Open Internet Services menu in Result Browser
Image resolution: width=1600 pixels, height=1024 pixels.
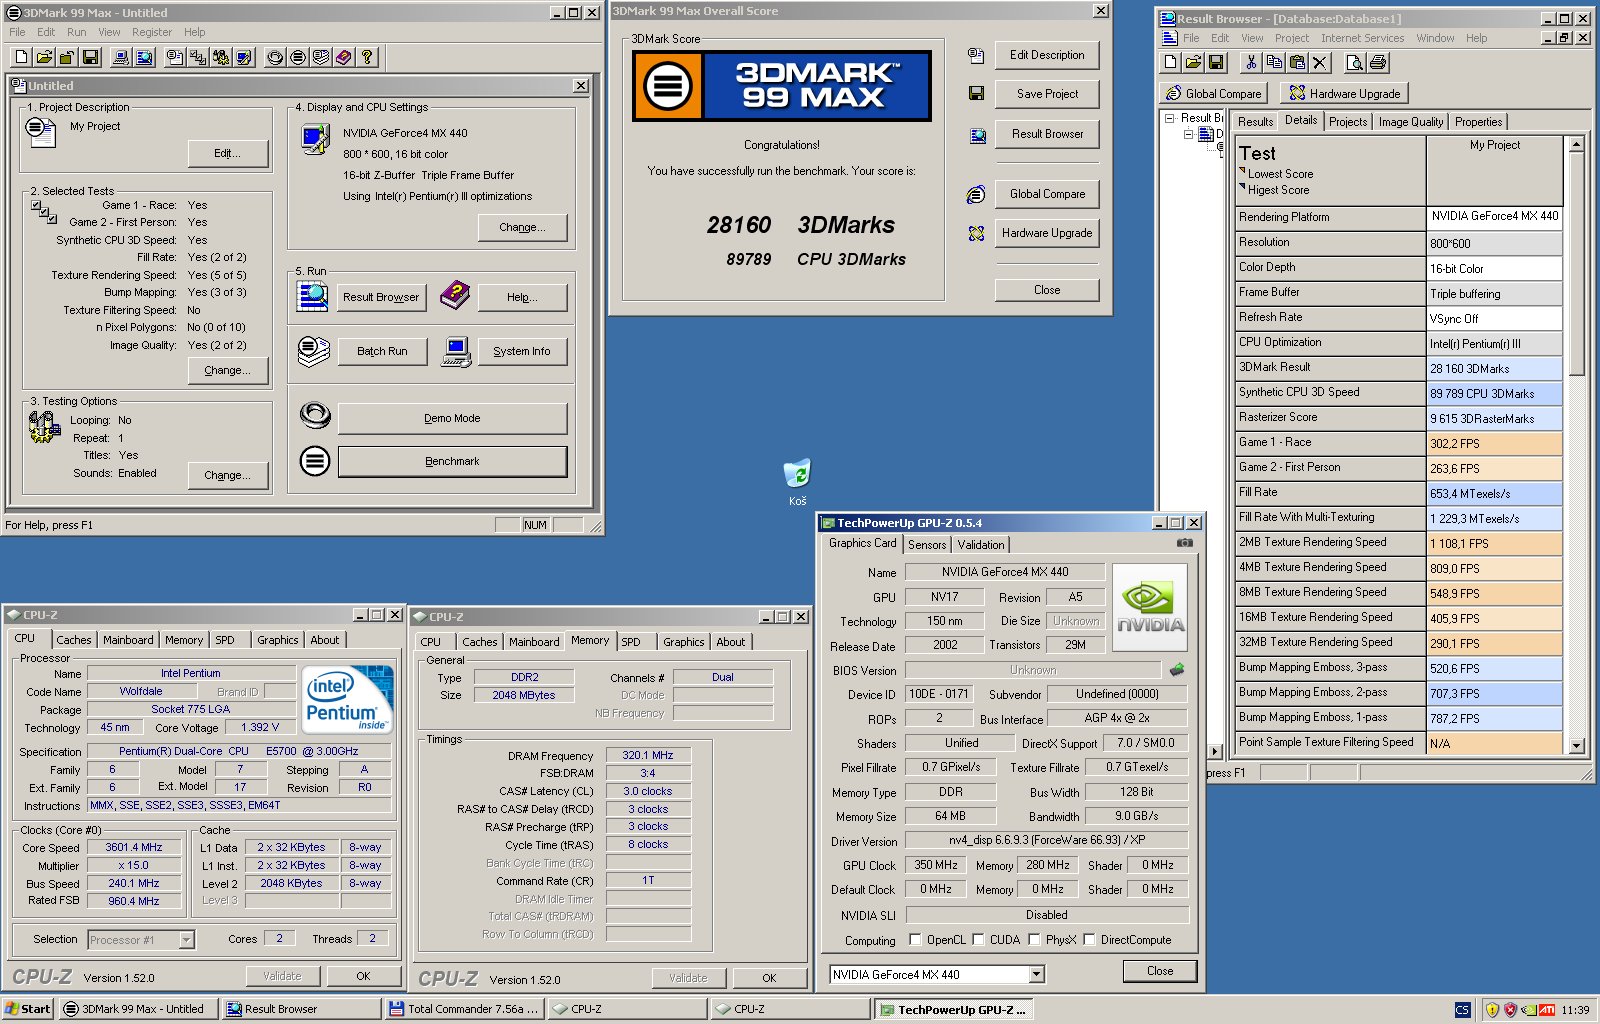1362,38
